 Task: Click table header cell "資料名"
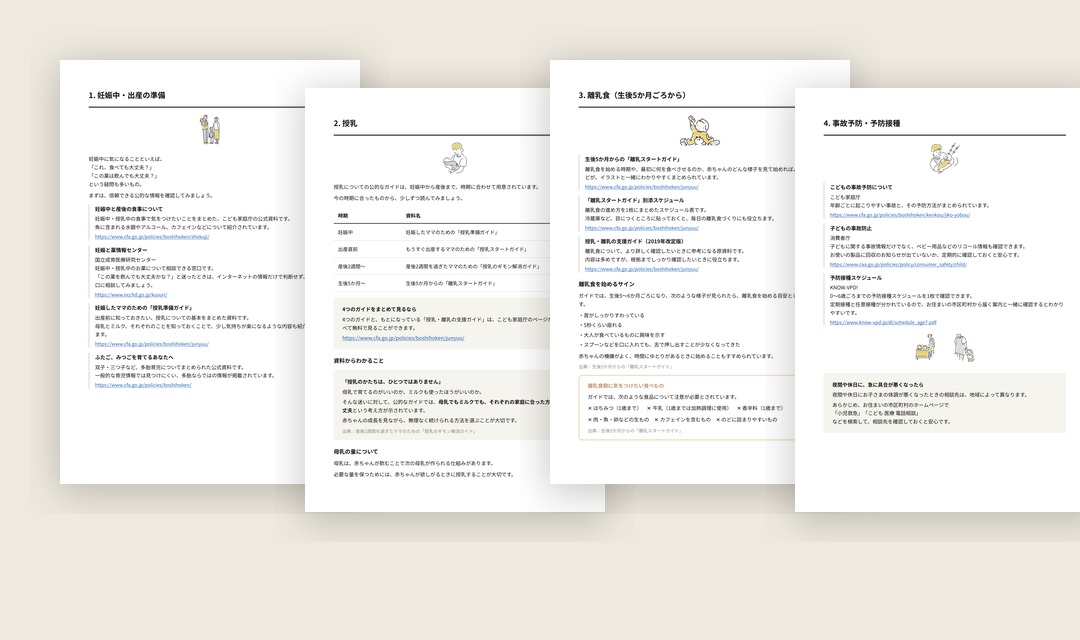(413, 216)
